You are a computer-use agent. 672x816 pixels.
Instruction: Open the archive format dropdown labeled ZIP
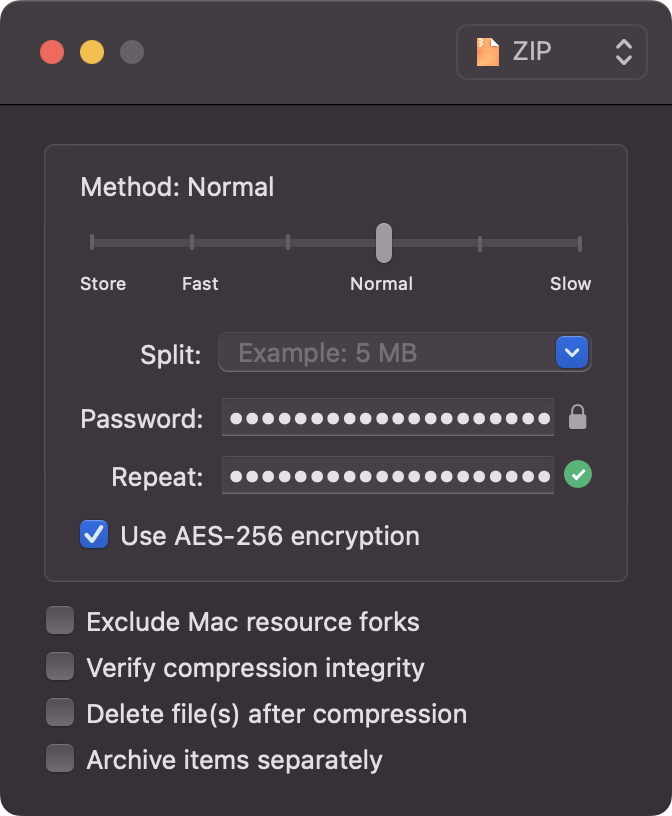(550, 51)
